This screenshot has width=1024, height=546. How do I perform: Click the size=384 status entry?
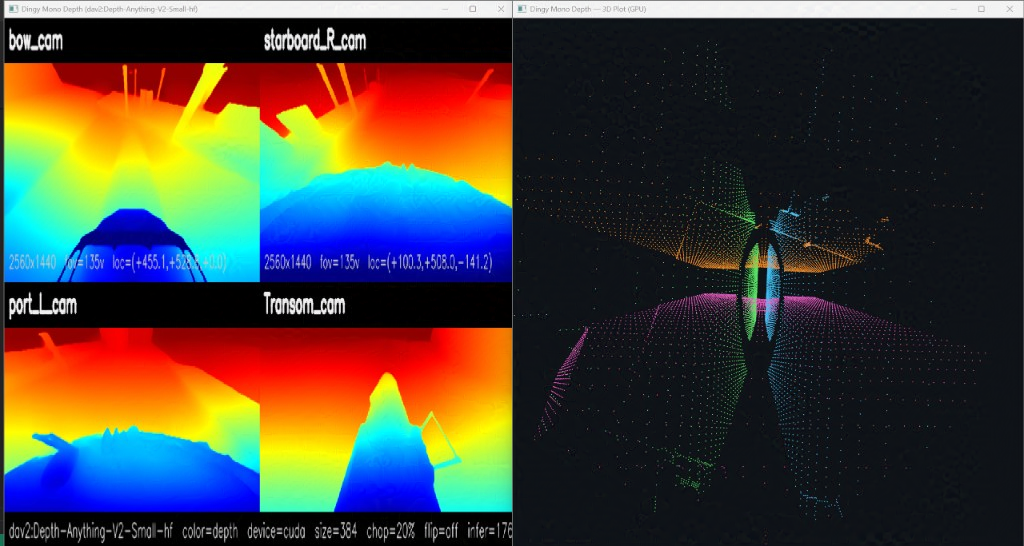(x=338, y=532)
